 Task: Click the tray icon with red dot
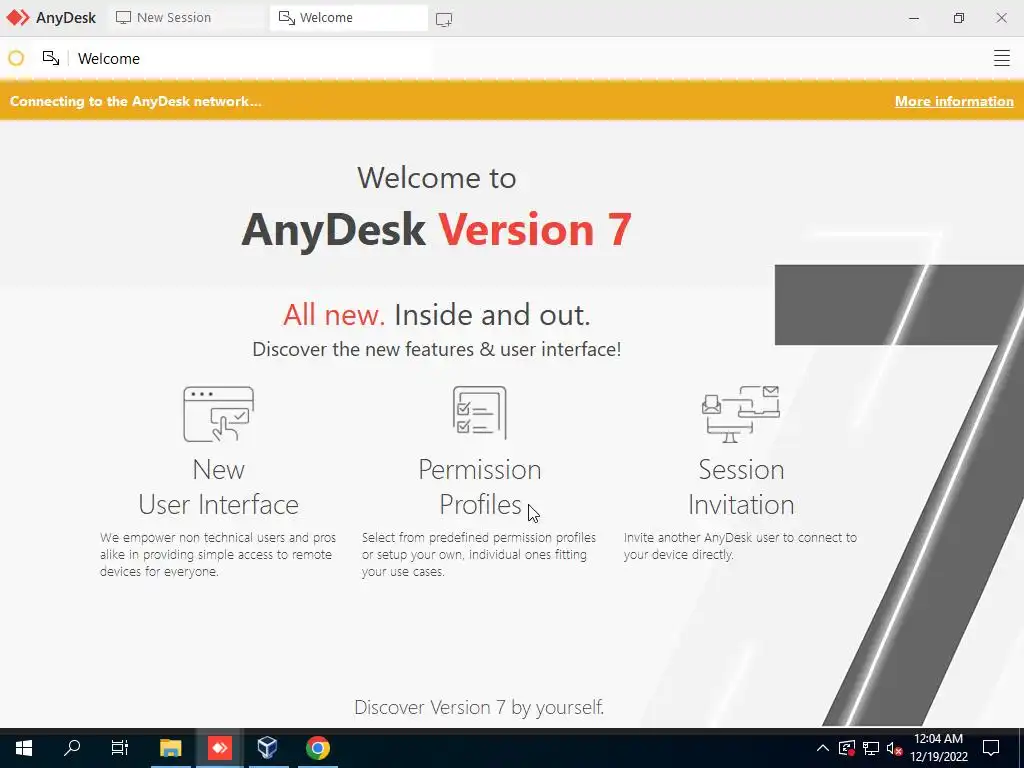(x=847, y=748)
